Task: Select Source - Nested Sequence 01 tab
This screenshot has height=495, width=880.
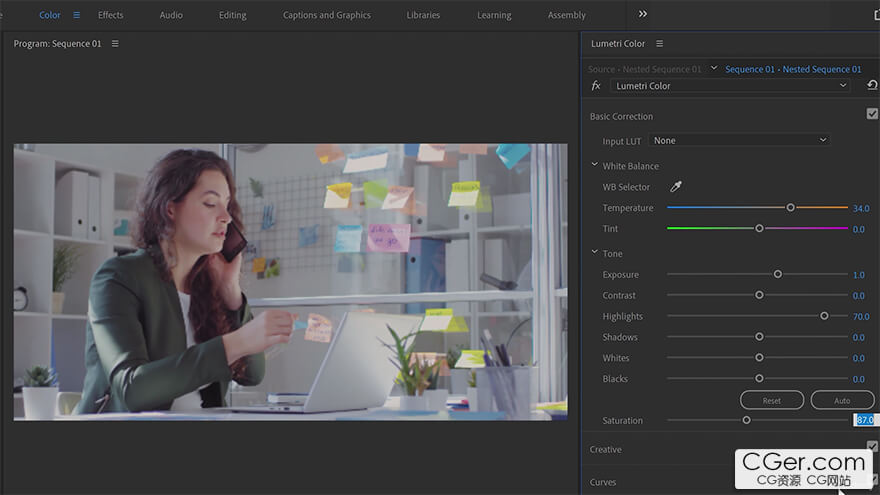Action: click(x=644, y=69)
